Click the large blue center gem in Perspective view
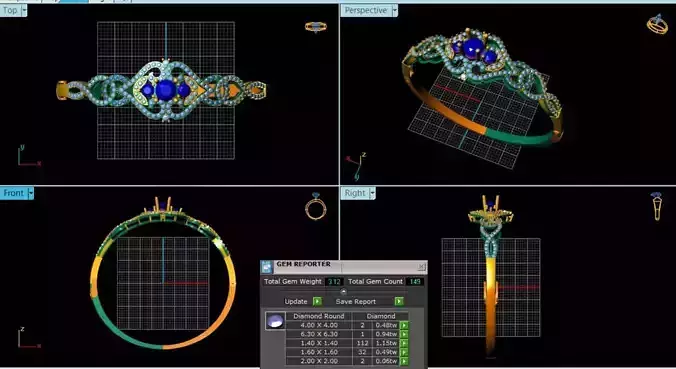The height and width of the screenshot is (369, 676). tap(473, 47)
